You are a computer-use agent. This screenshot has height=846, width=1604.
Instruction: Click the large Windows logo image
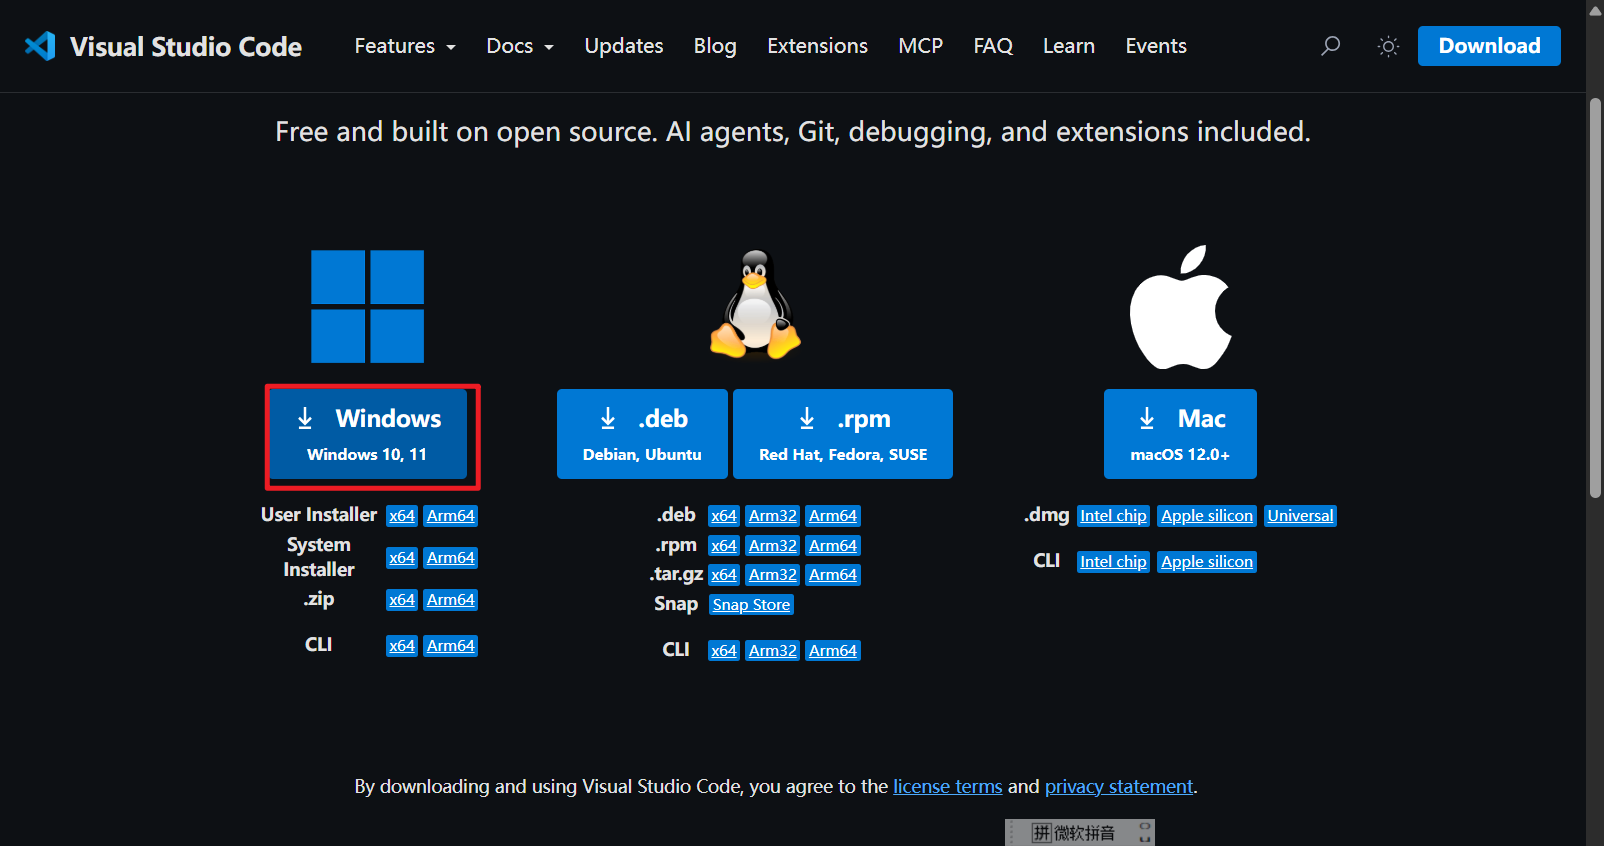pyautogui.click(x=367, y=306)
